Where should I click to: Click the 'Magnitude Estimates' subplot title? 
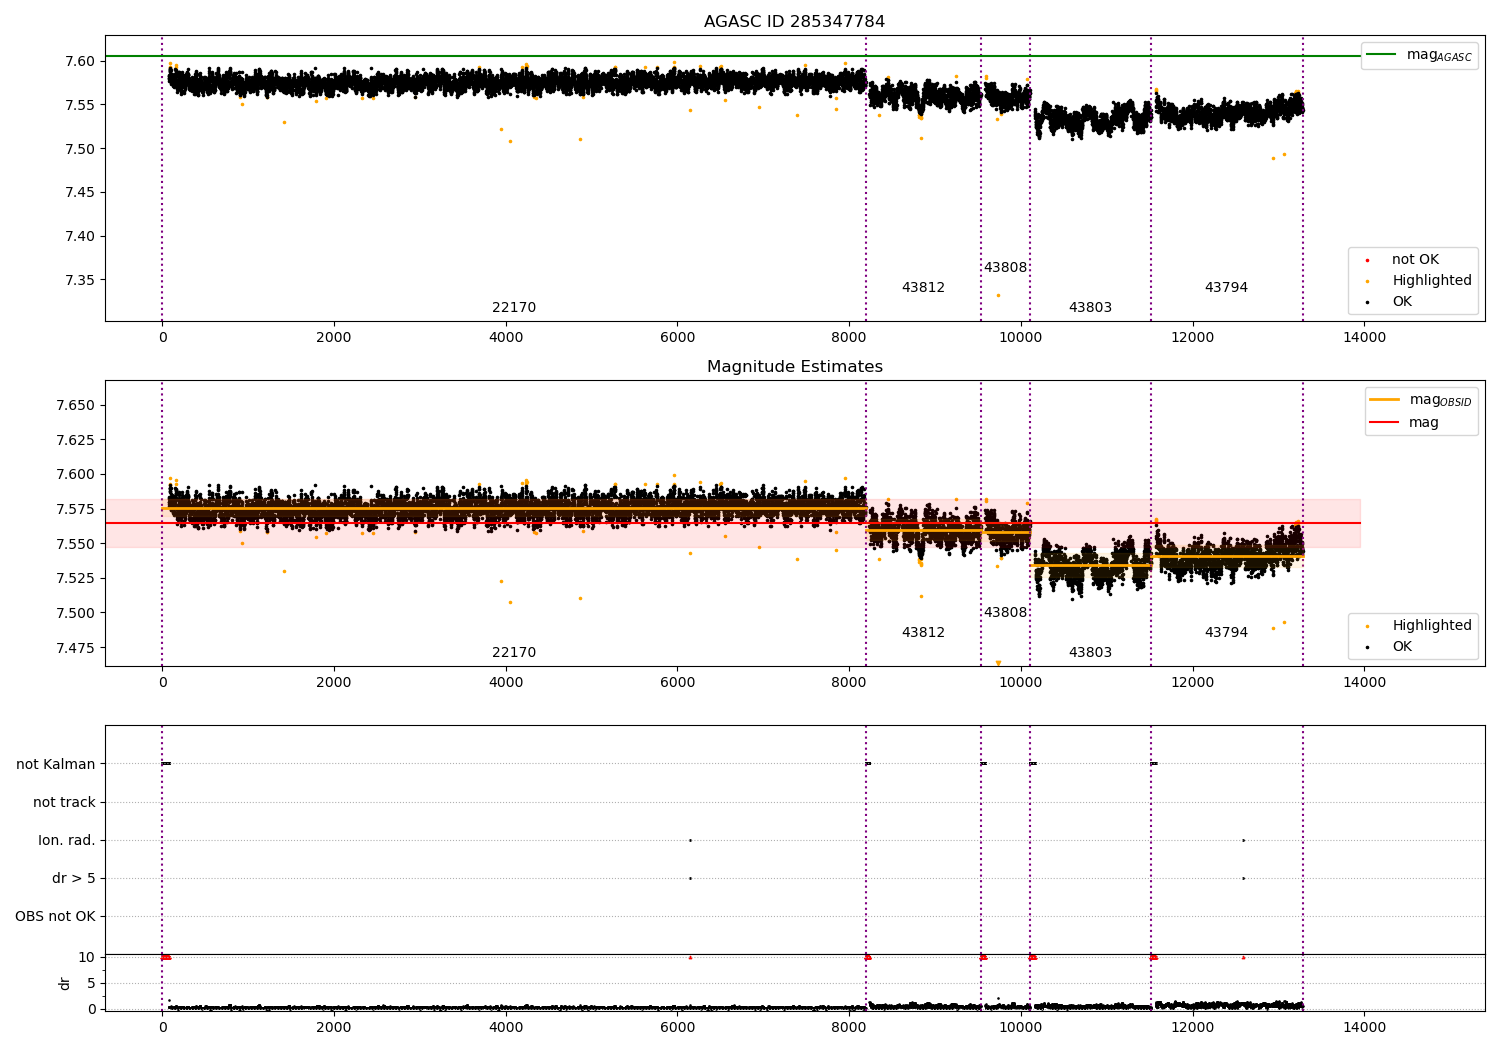click(794, 367)
